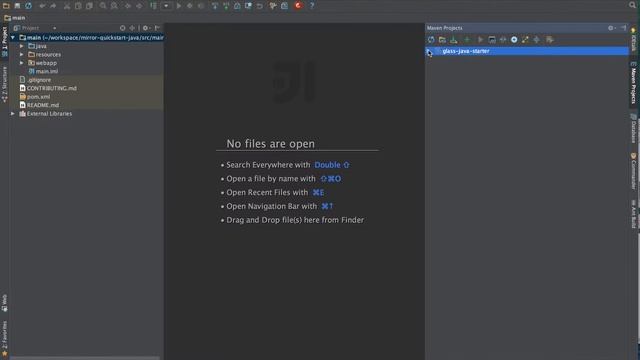Open the Favorites side tab
This screenshot has height=360, width=640.
tap(4, 338)
